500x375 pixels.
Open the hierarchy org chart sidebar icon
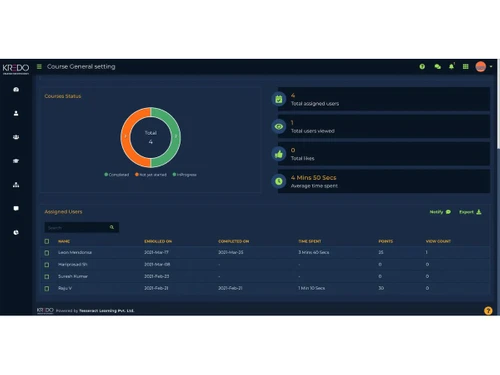click(16, 185)
